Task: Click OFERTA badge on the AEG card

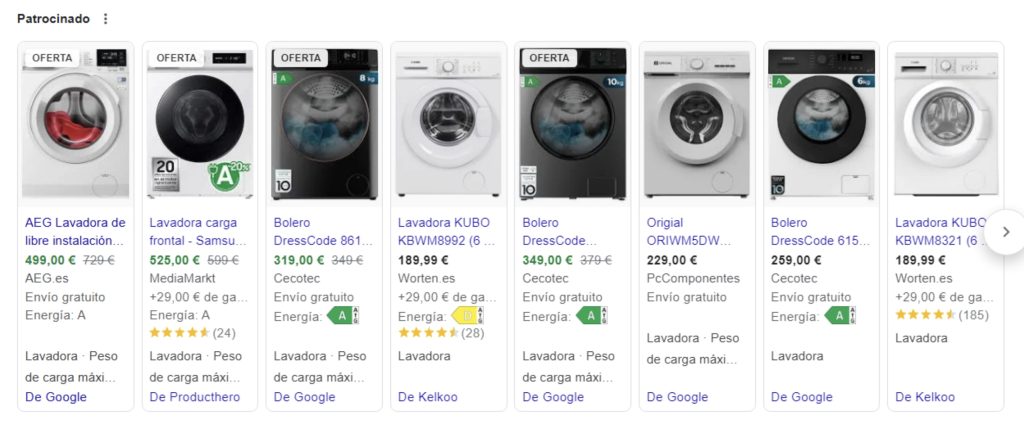Action: [x=52, y=58]
